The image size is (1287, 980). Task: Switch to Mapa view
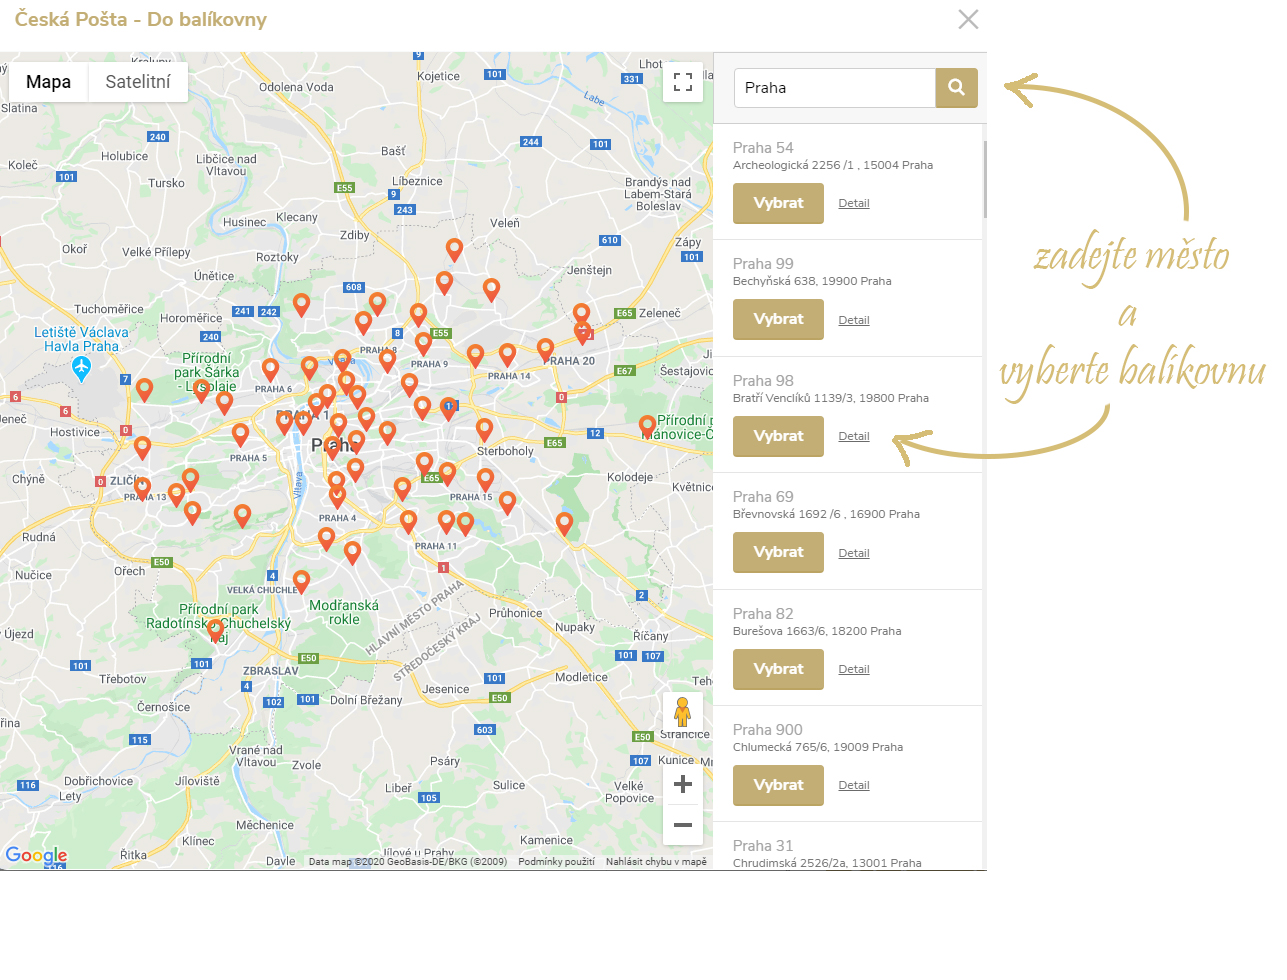(48, 82)
